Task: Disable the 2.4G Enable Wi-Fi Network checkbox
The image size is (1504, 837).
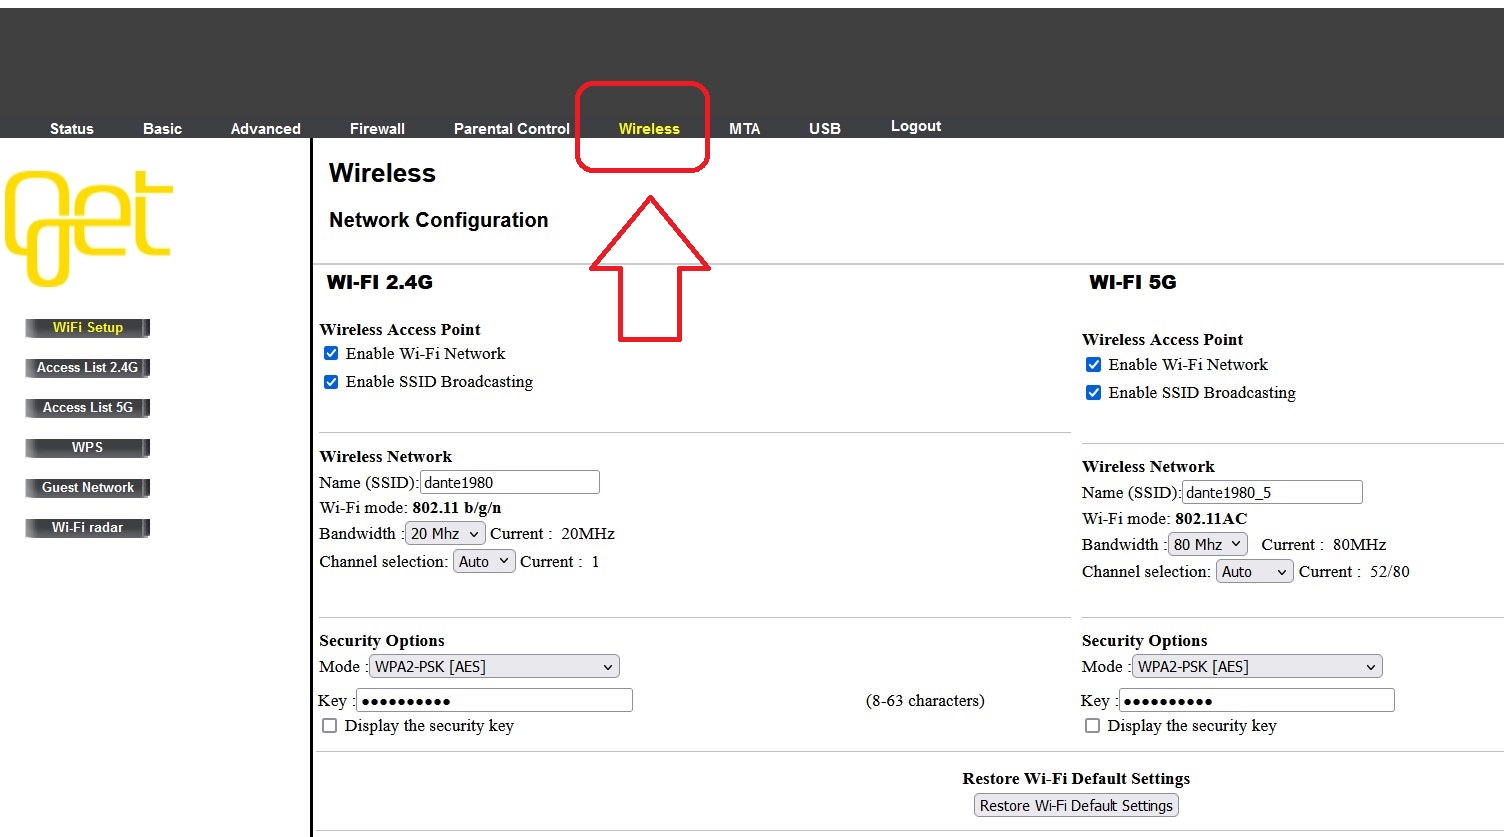Action: tap(331, 354)
